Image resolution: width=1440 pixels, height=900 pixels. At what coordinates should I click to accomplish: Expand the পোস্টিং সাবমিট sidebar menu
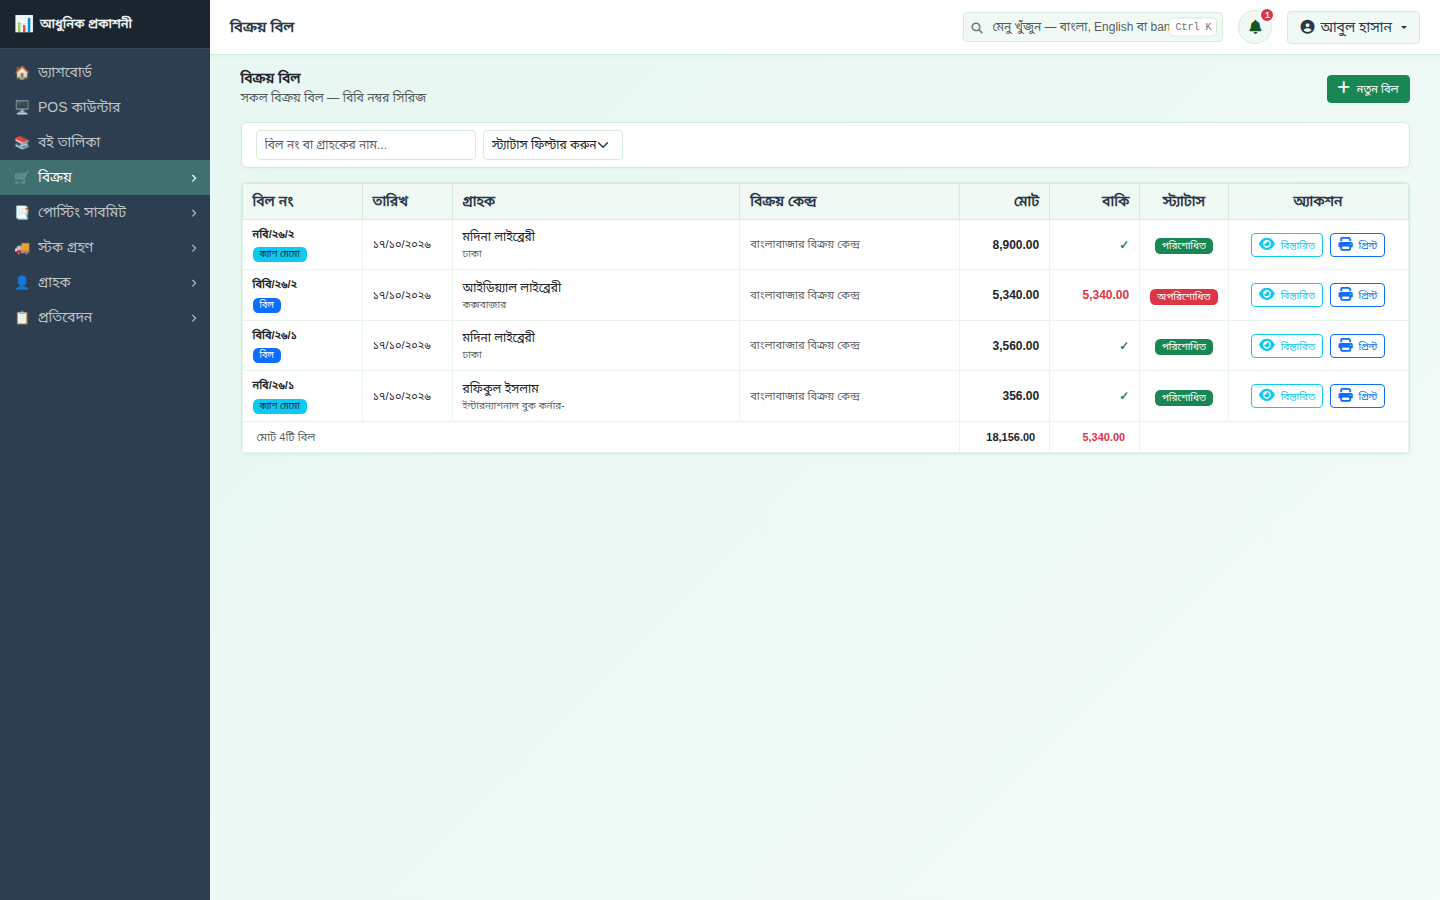pyautogui.click(x=105, y=213)
